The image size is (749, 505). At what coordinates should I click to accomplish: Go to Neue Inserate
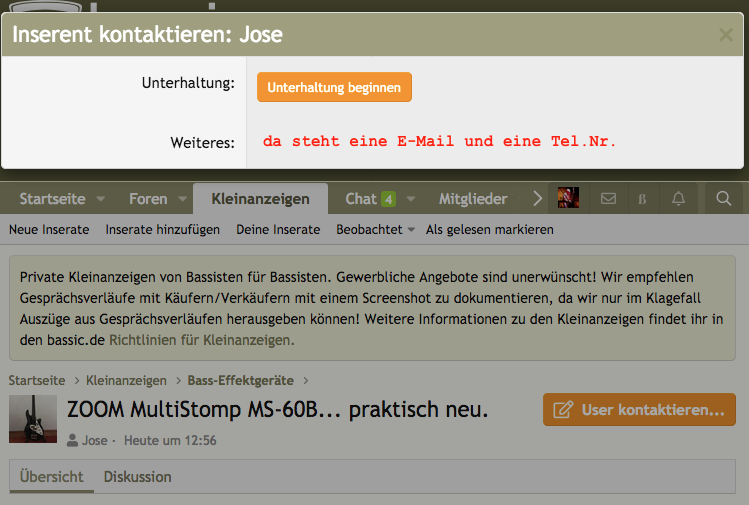(x=49, y=230)
